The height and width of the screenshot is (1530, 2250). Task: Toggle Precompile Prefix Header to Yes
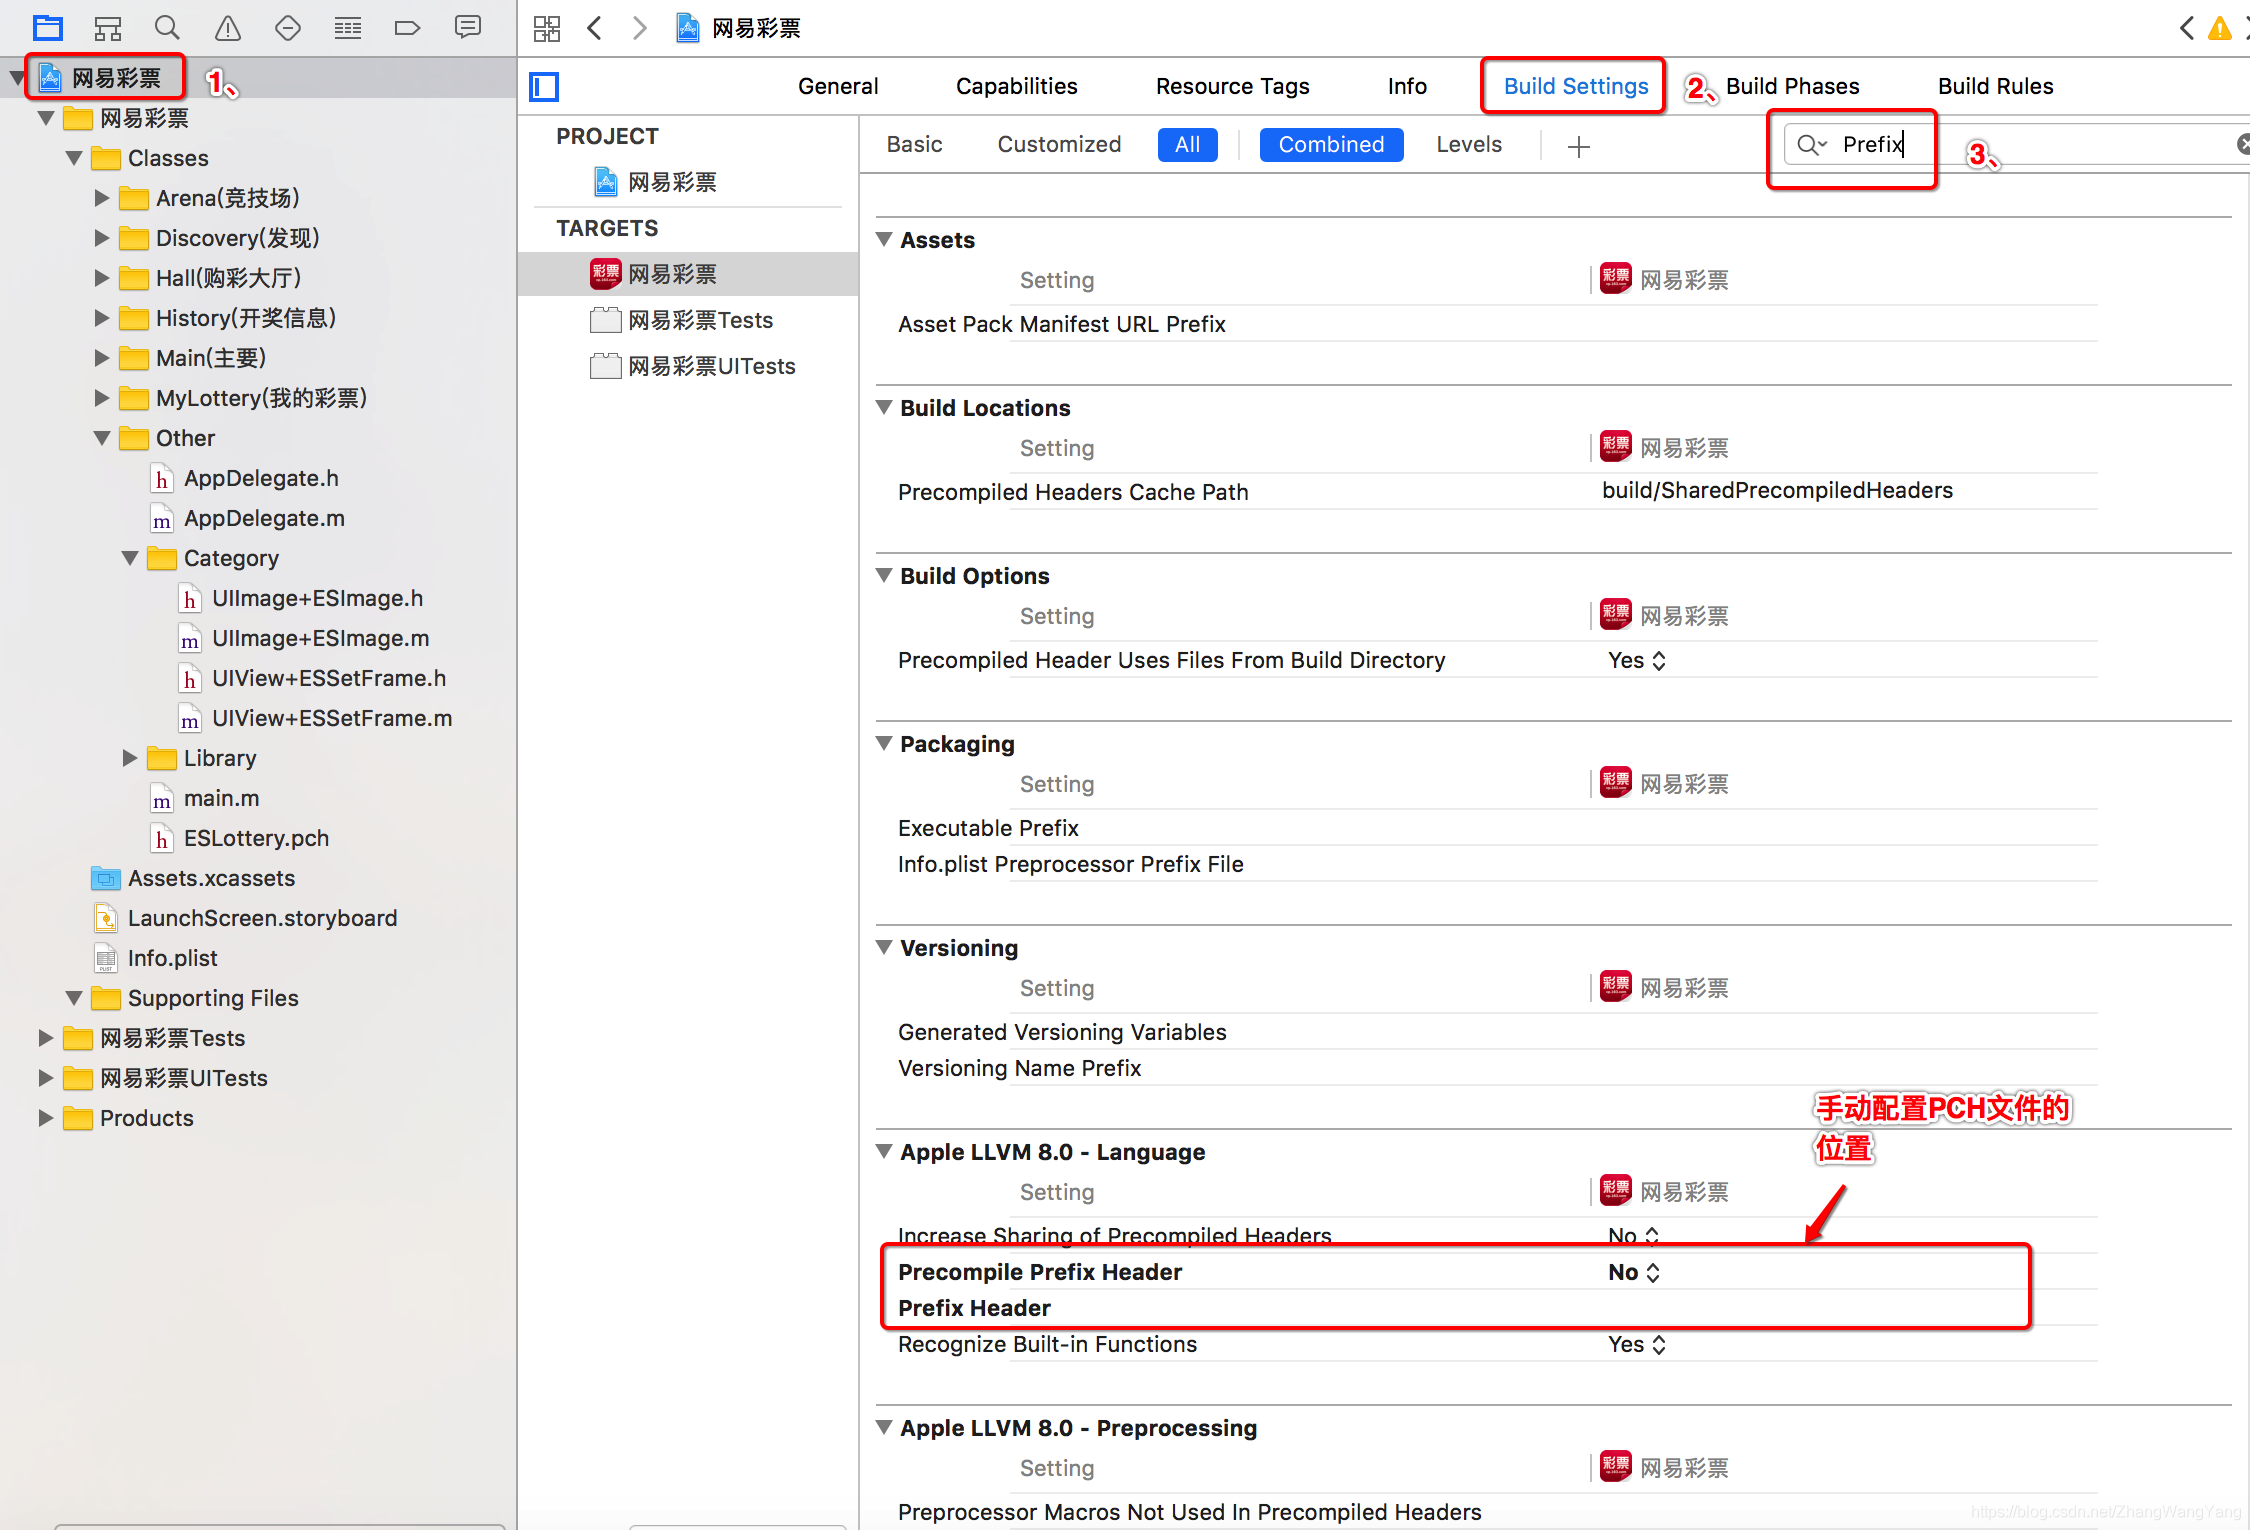pos(1630,1270)
